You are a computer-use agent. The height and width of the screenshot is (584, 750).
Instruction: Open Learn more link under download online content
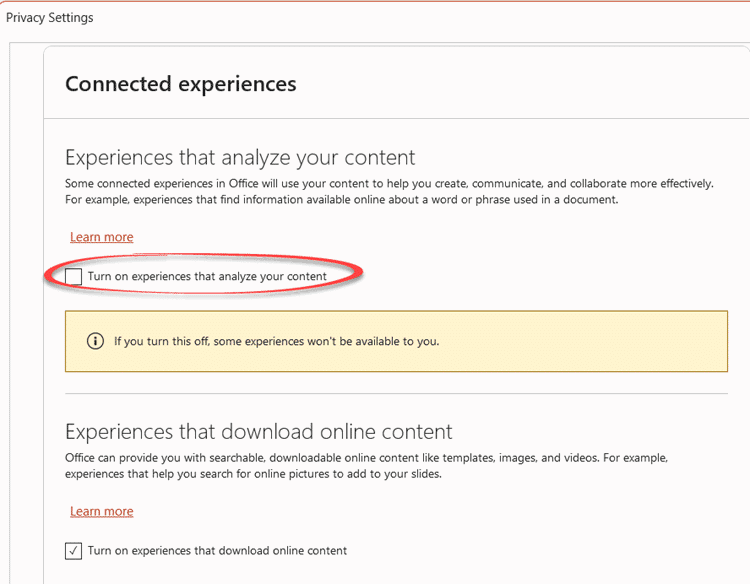coord(101,511)
